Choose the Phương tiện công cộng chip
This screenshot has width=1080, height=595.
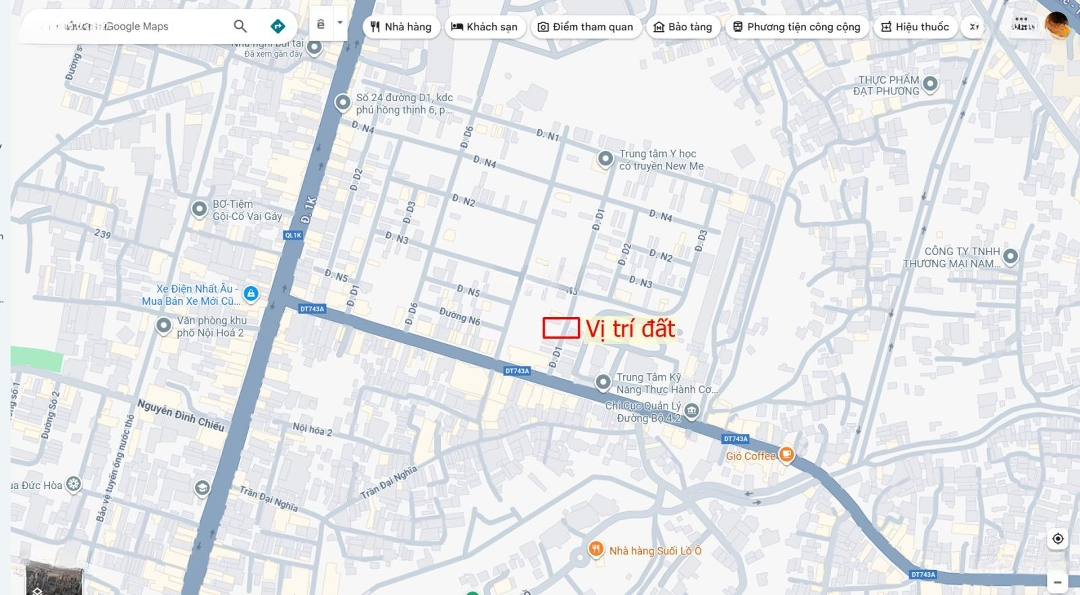click(x=796, y=27)
